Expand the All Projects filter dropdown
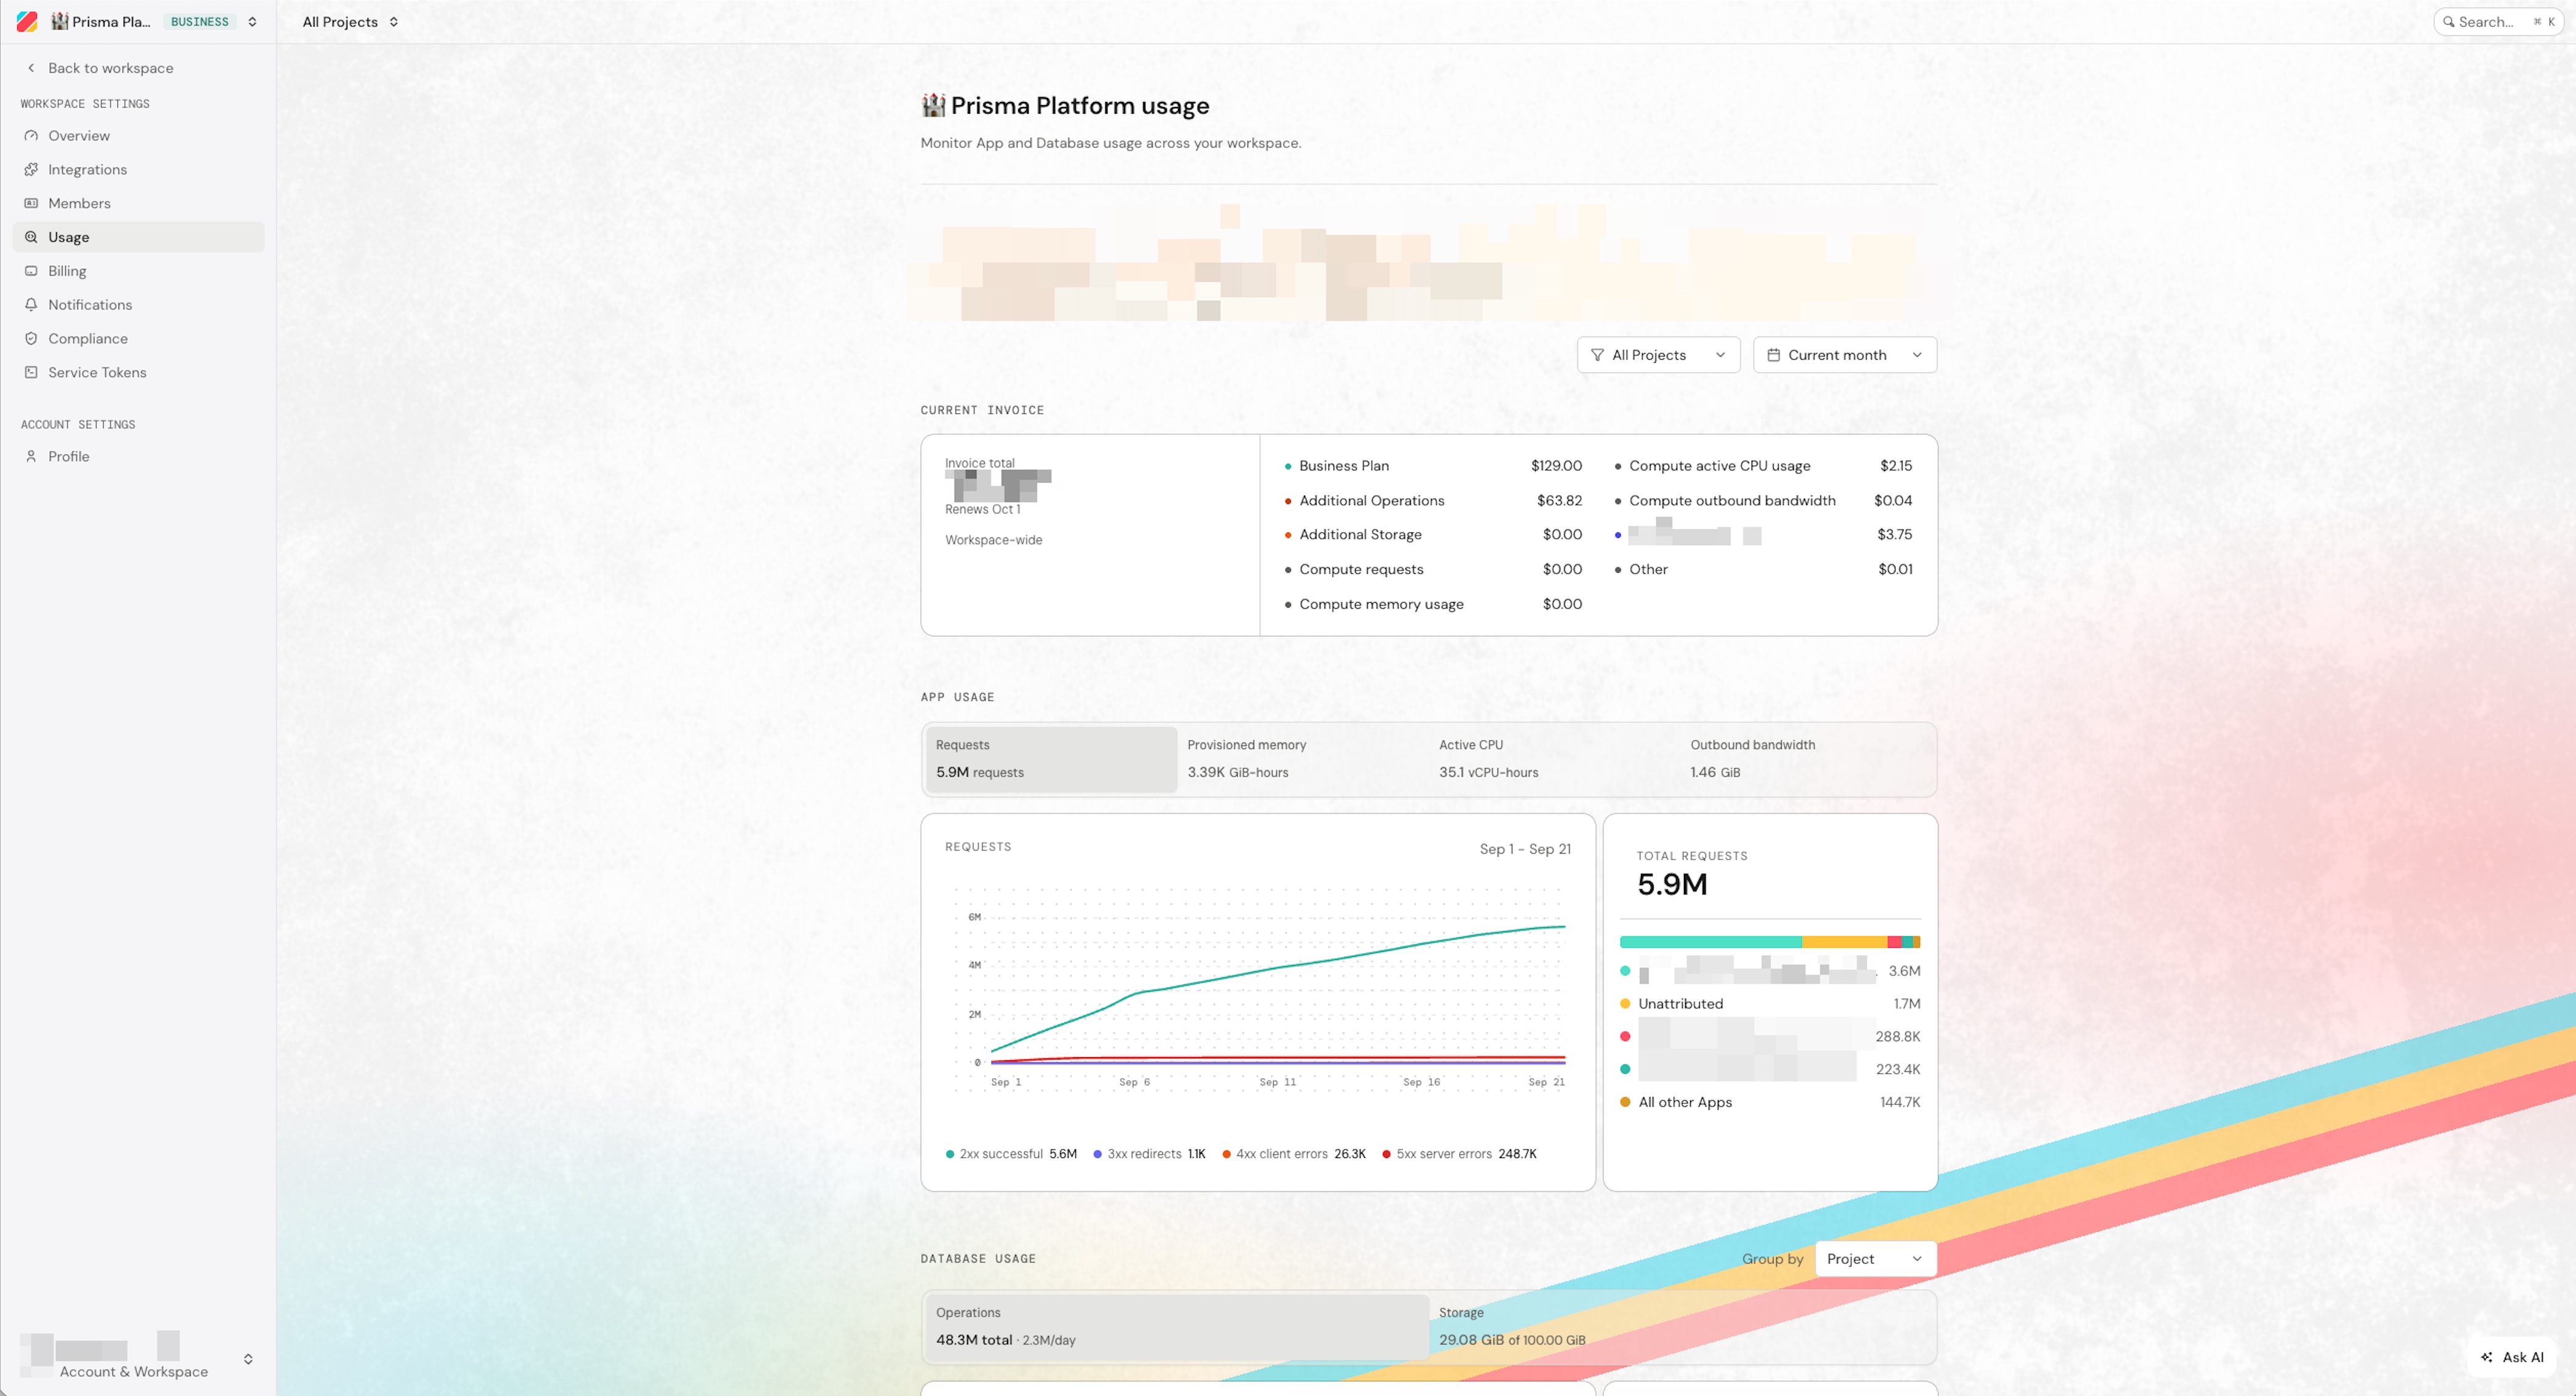 click(1658, 355)
